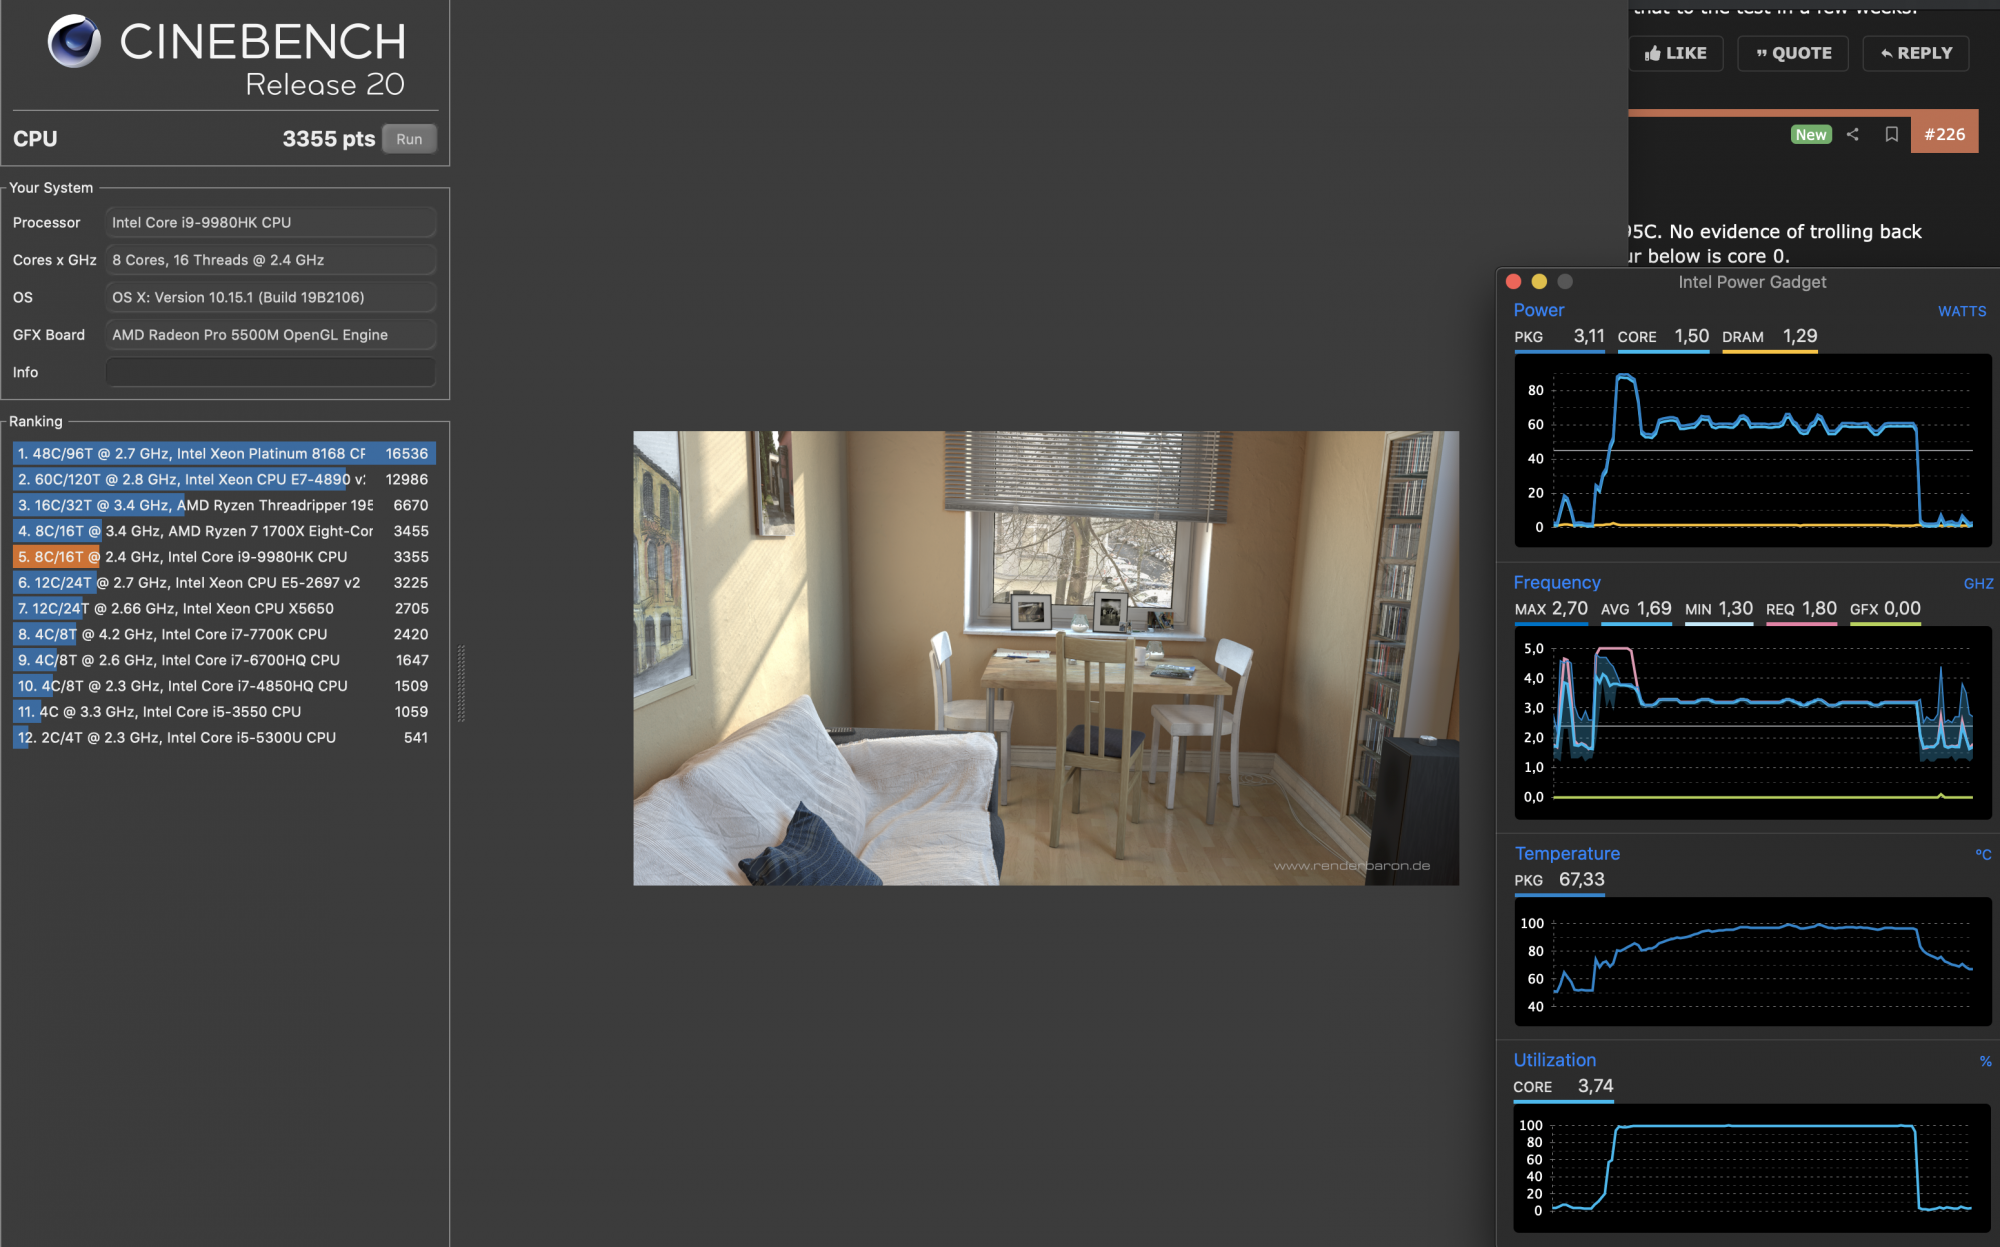This screenshot has height=1247, width=2000.
Task: Click the Cinebench sphere logo icon
Action: point(74,41)
